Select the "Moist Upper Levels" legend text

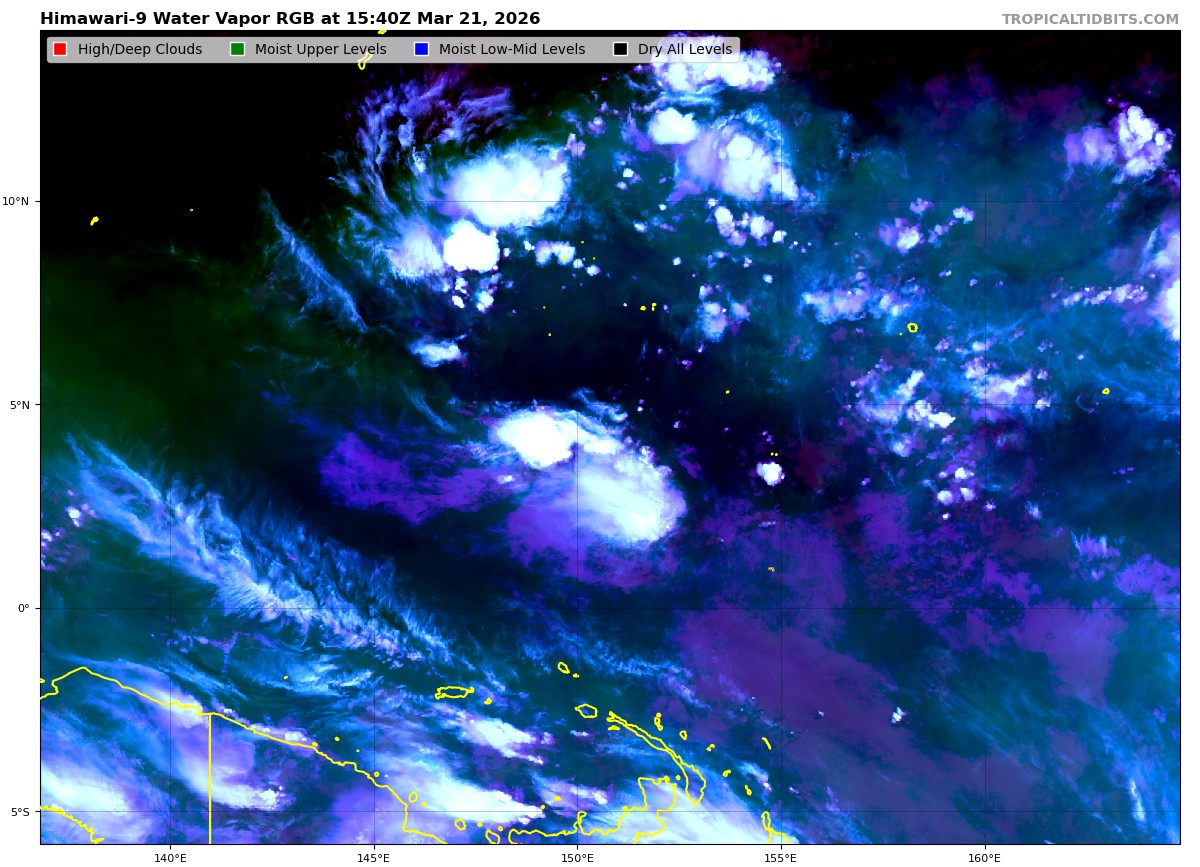click(320, 50)
